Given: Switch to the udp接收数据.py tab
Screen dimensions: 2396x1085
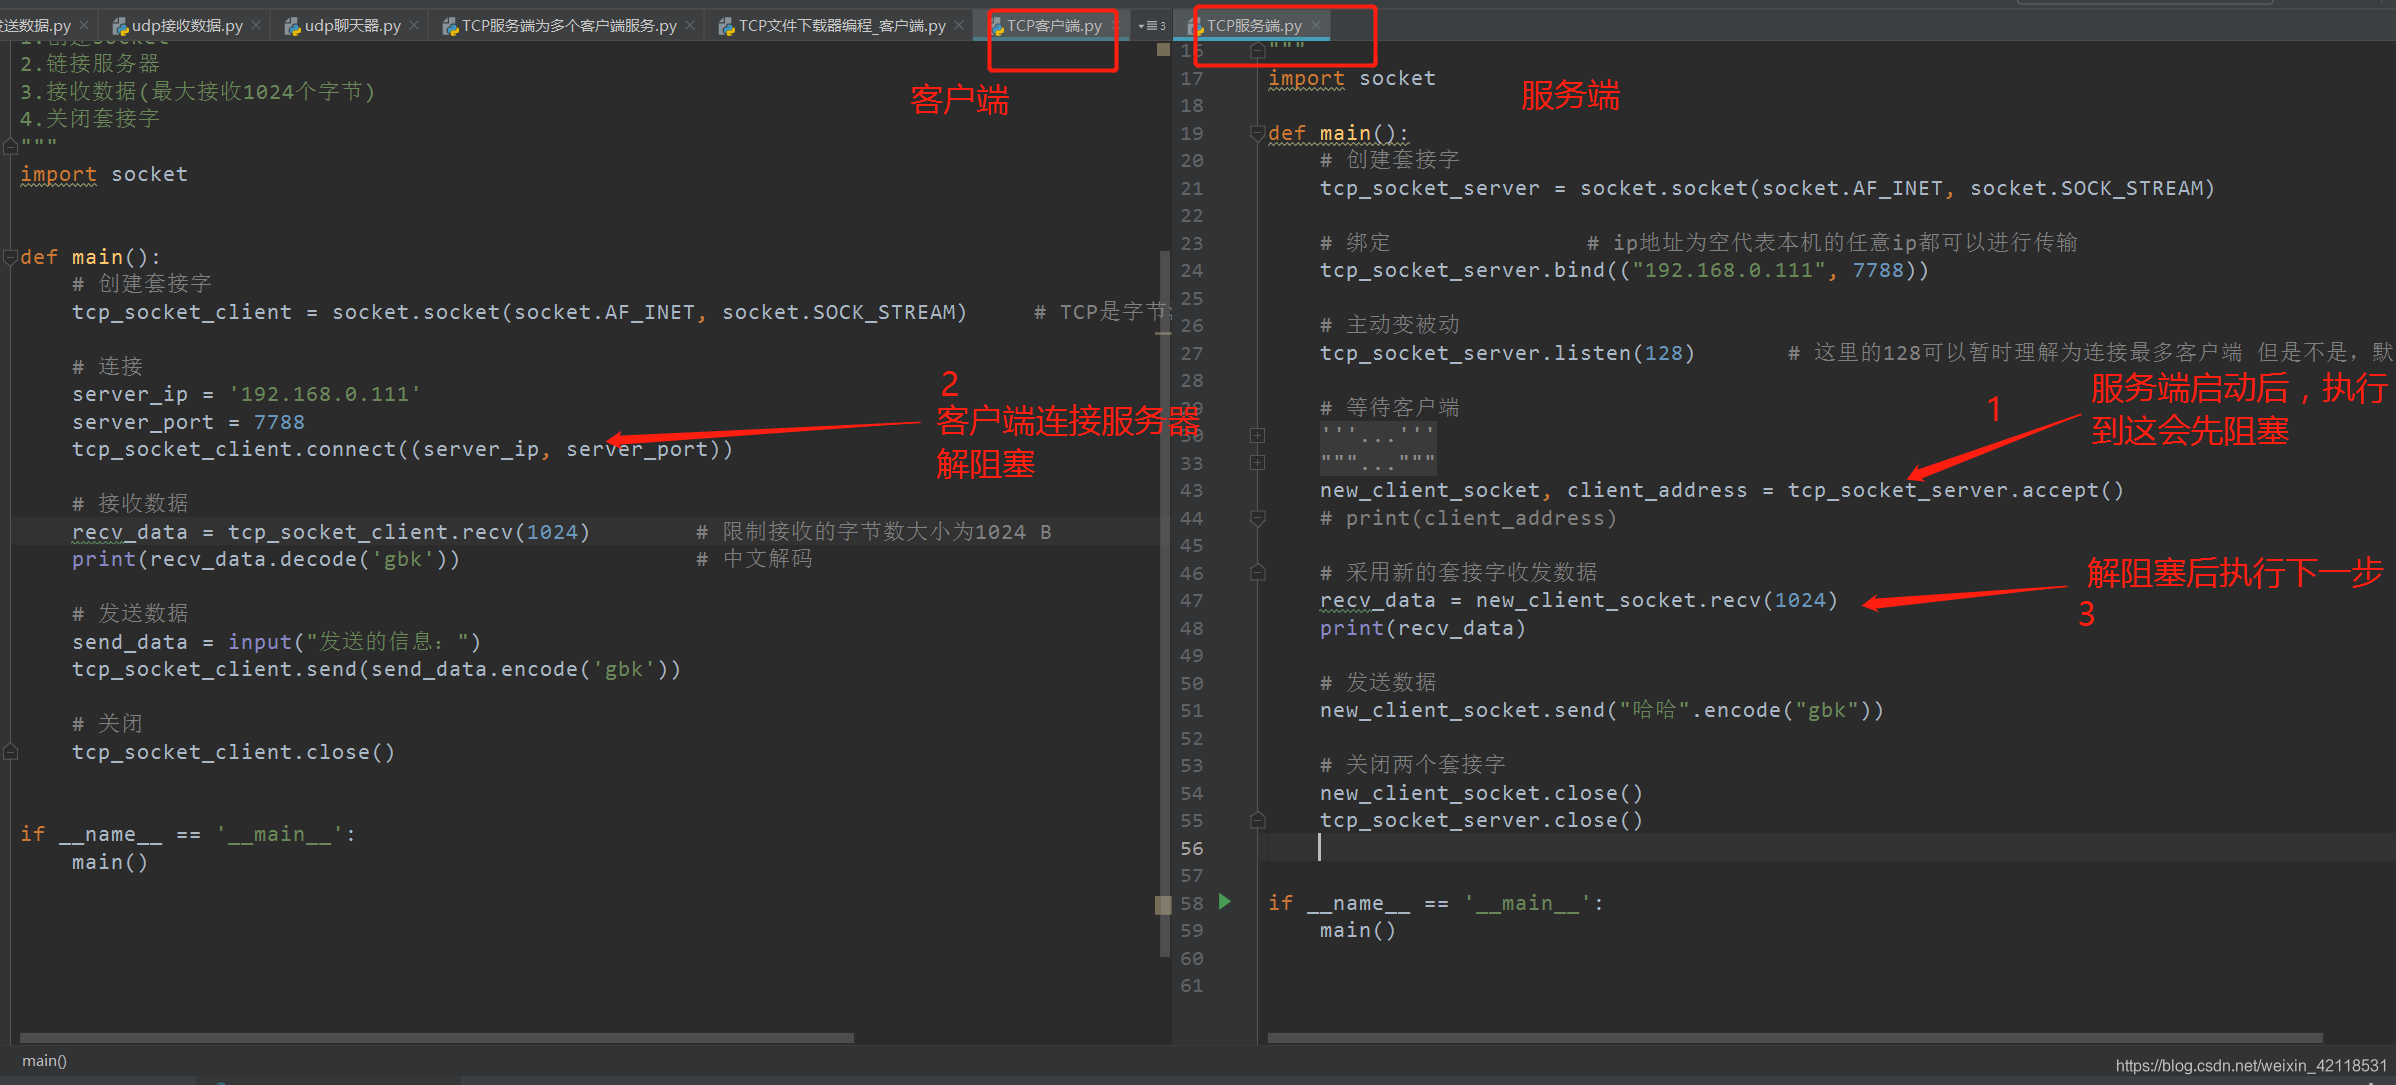Looking at the screenshot, I should [x=186, y=25].
